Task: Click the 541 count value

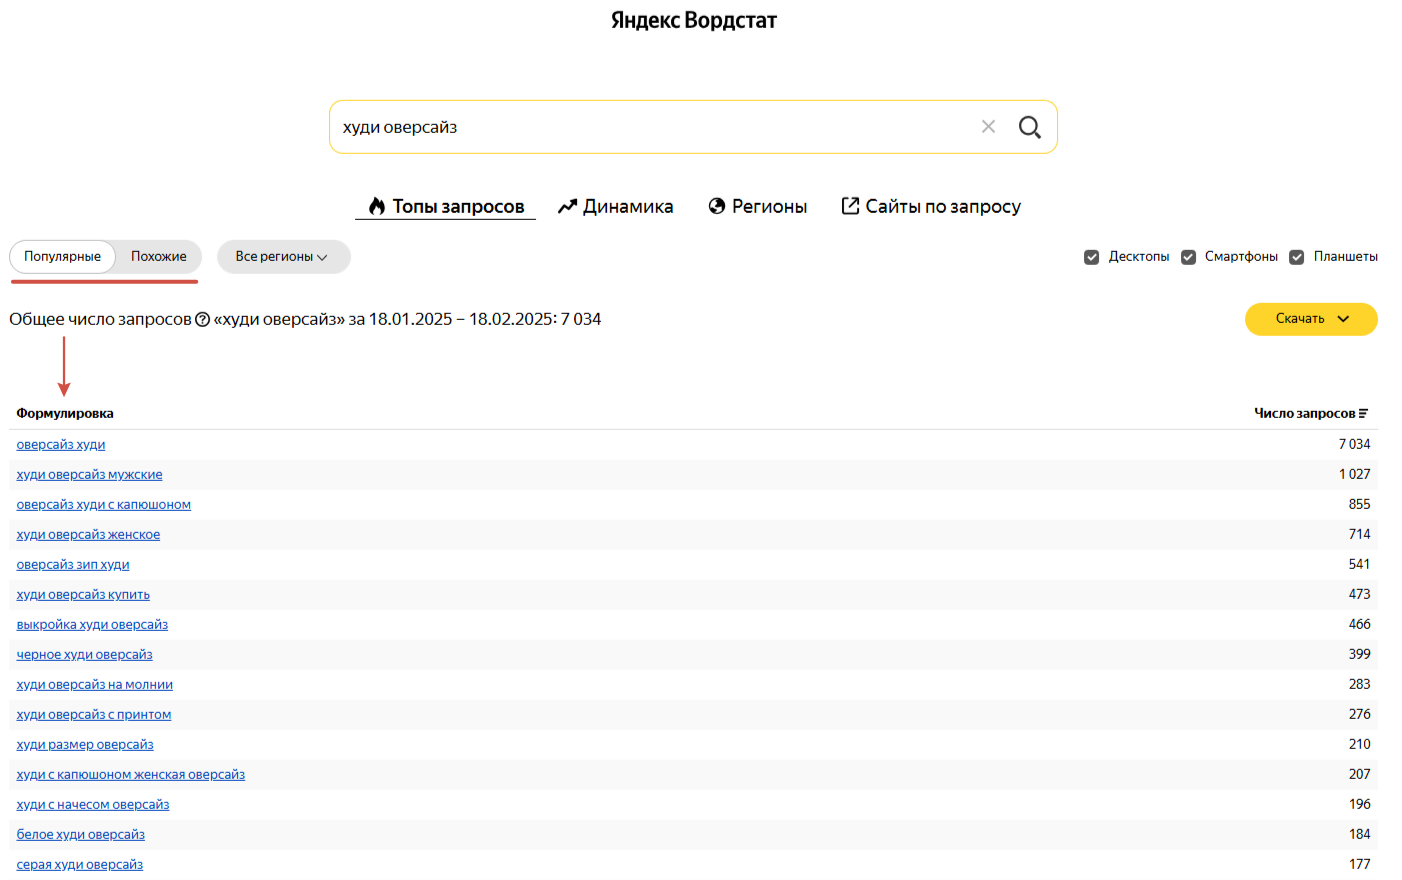Action: 1359,564
